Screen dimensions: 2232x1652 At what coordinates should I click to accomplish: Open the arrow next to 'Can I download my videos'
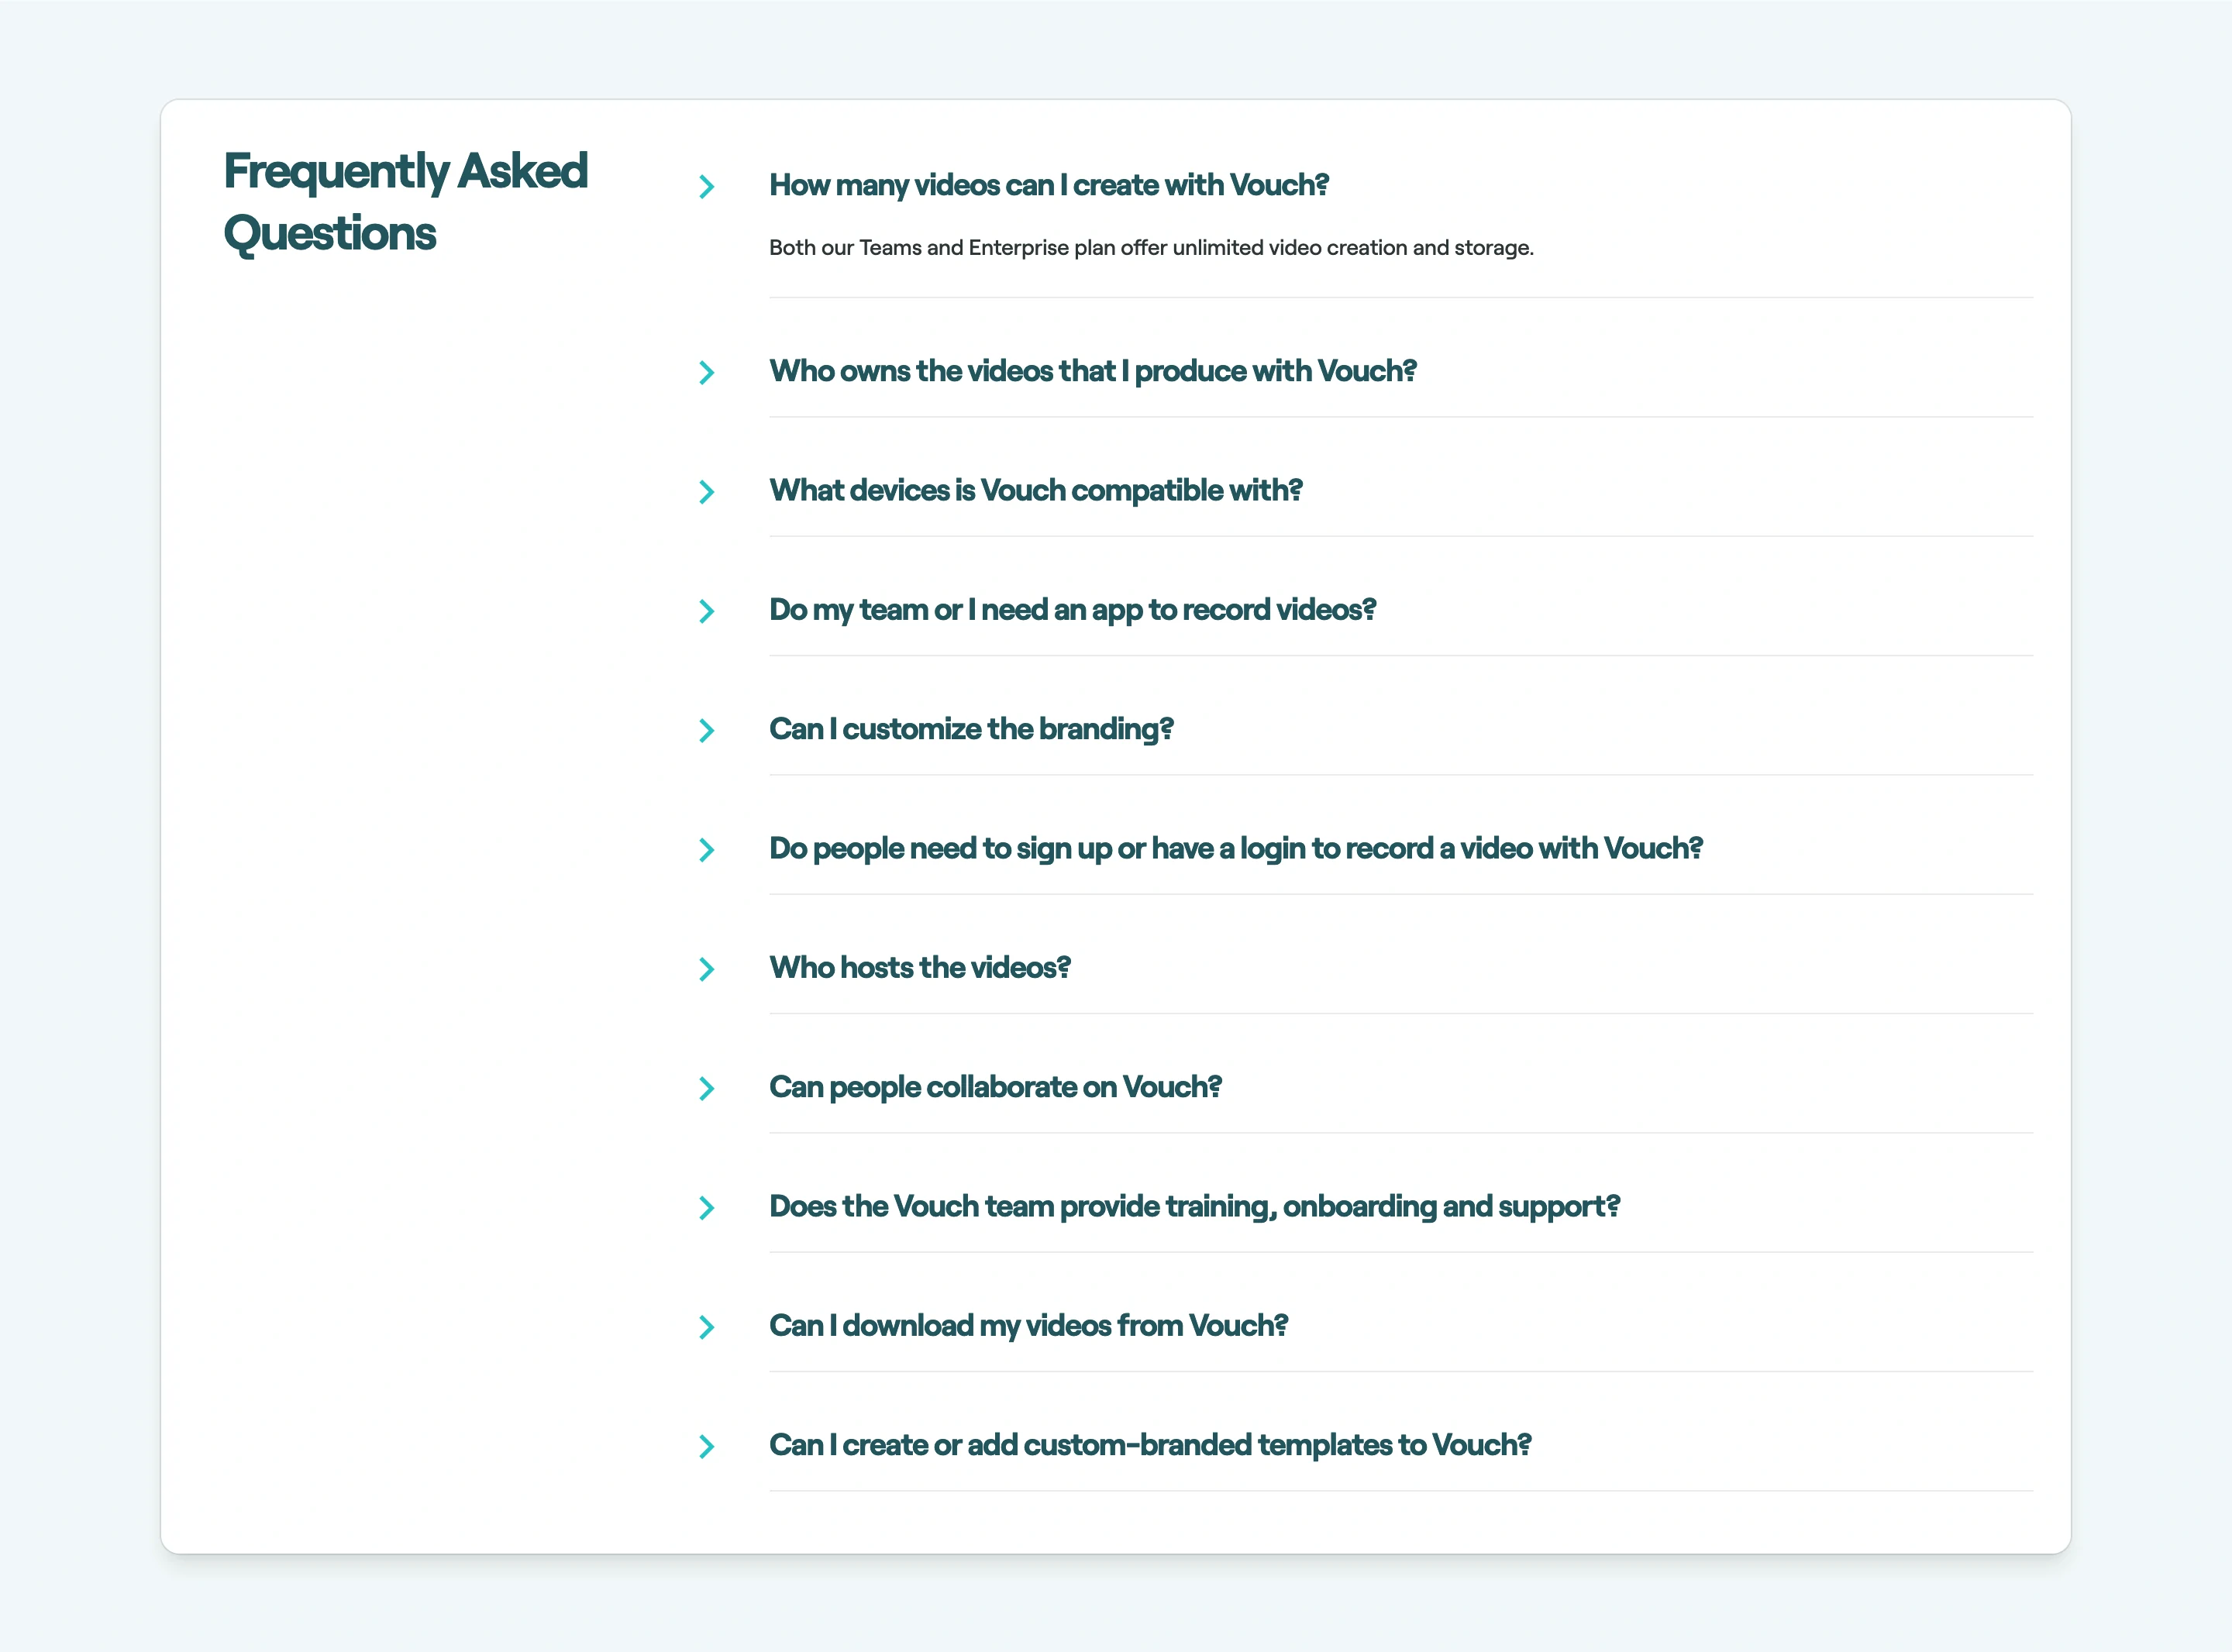tap(709, 1327)
